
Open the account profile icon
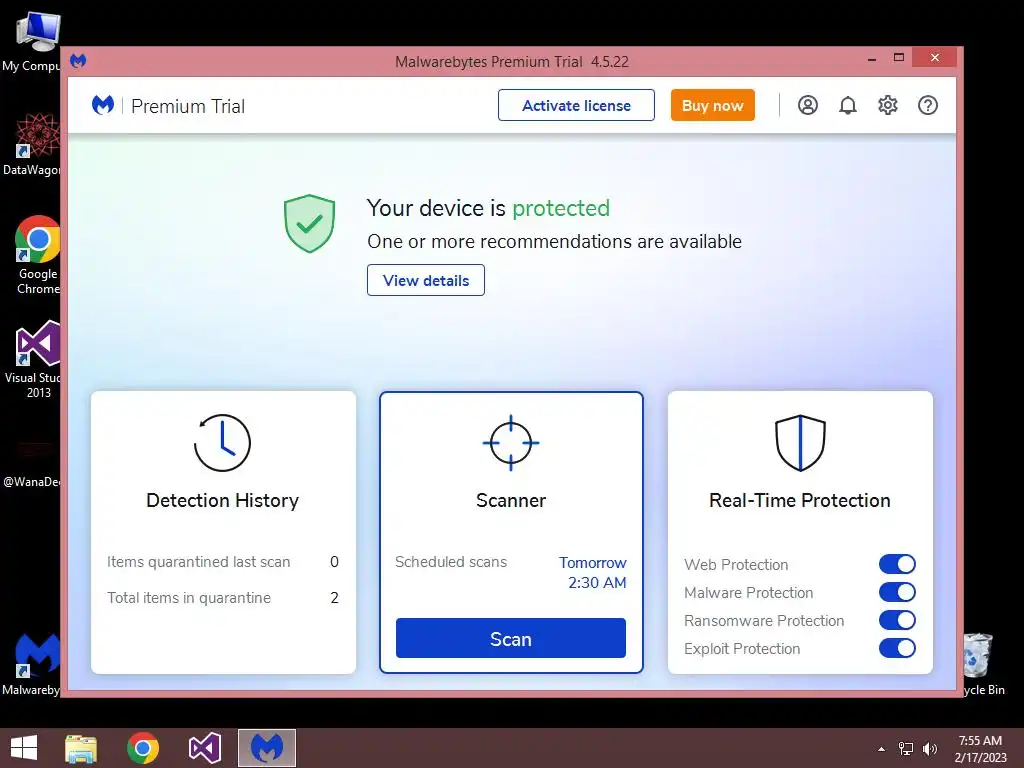[x=807, y=105]
